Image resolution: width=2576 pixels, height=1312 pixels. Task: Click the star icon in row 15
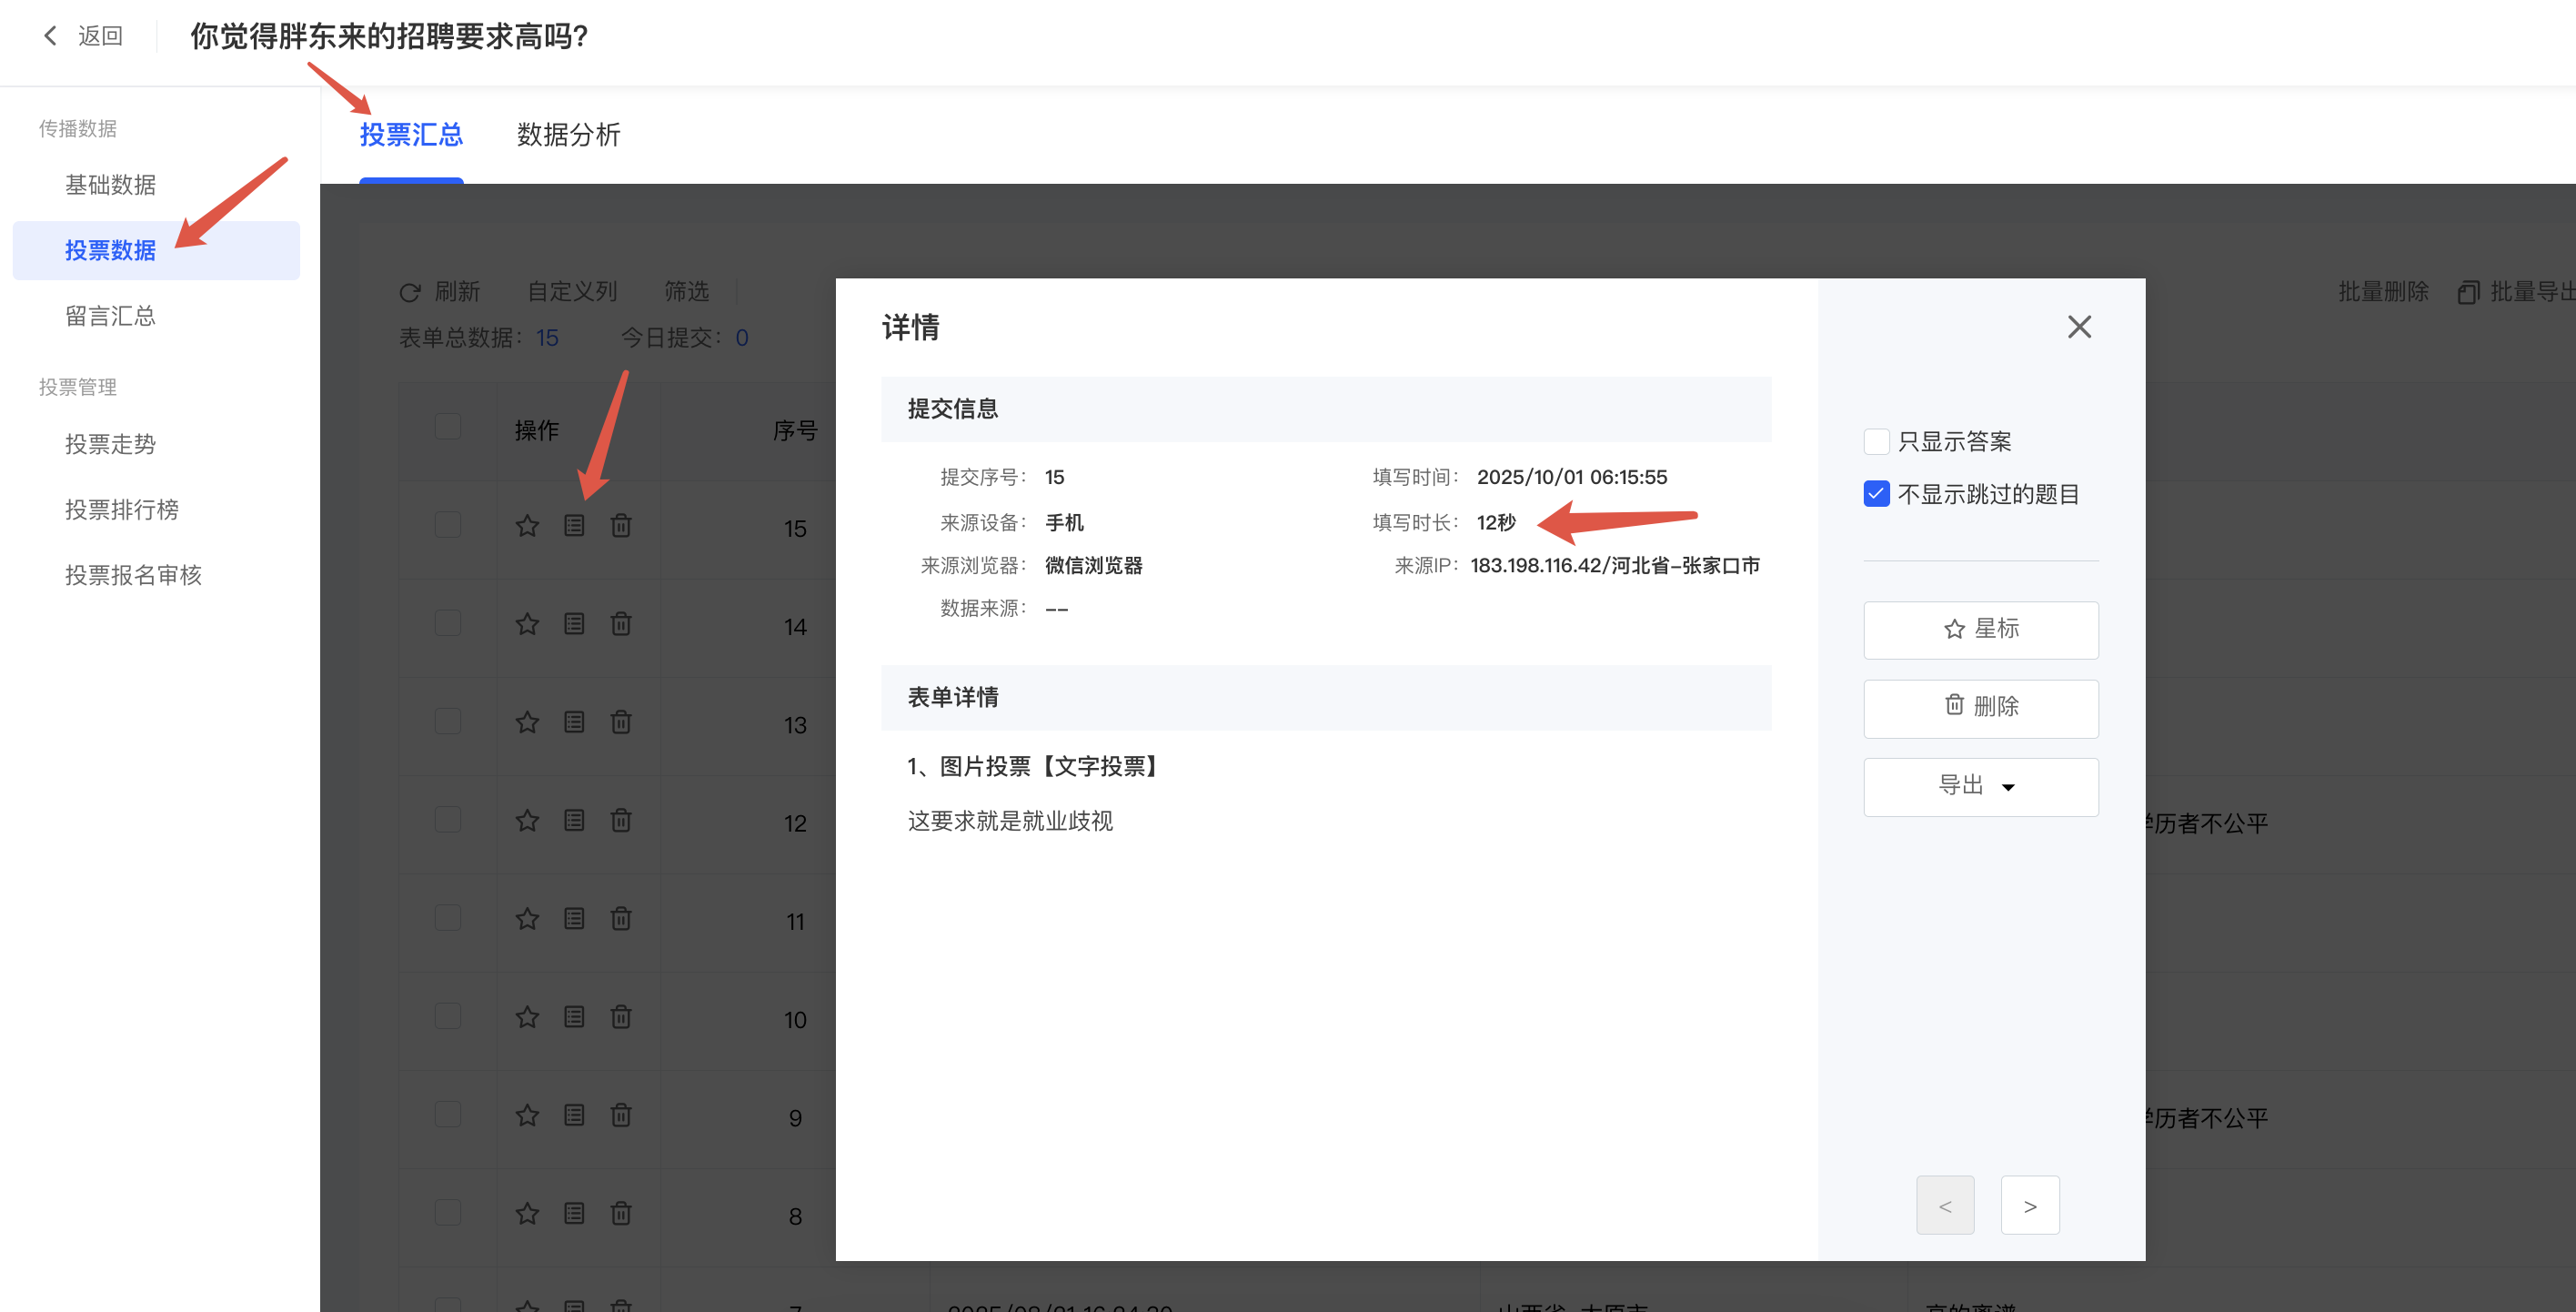coord(527,526)
